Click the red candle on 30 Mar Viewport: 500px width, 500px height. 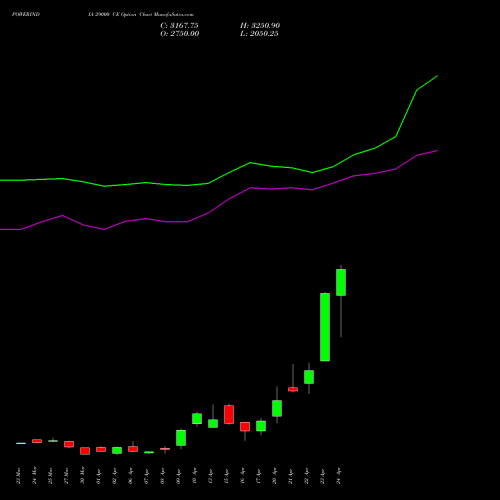85,451
